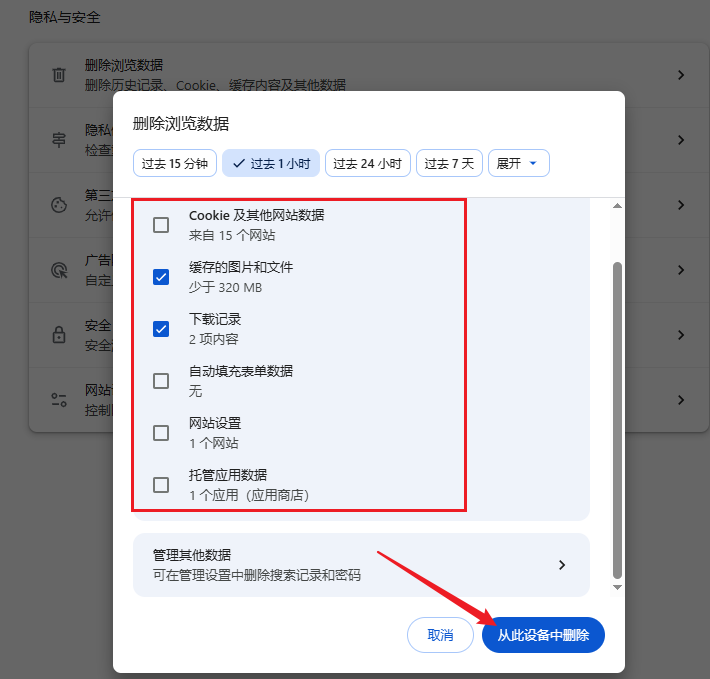Check 网站设置 checkbox
The height and width of the screenshot is (679, 710).
point(161,433)
